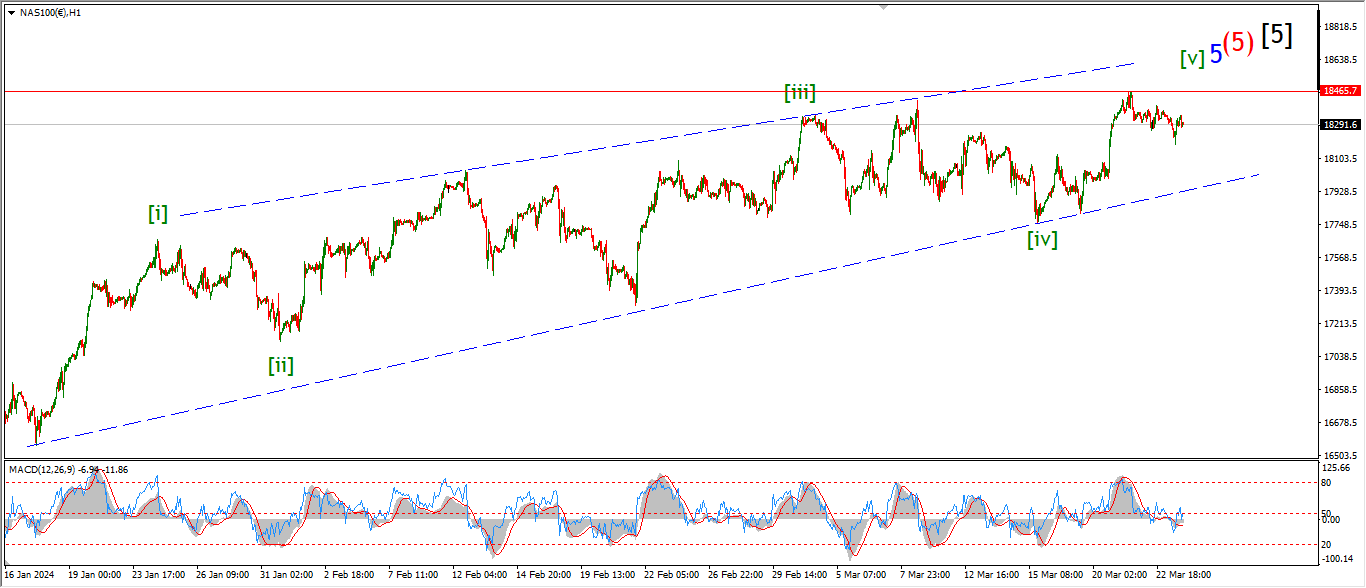Select the black [5] wave label

point(1276,35)
